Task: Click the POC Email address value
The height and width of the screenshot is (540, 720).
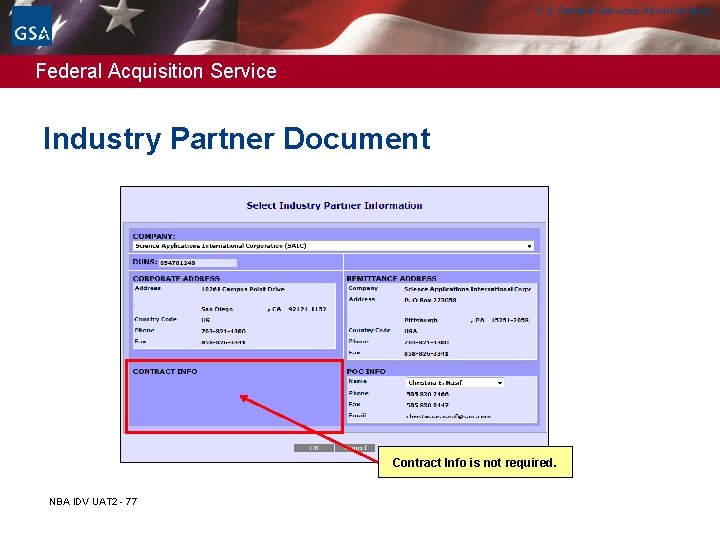Action: 449,416
